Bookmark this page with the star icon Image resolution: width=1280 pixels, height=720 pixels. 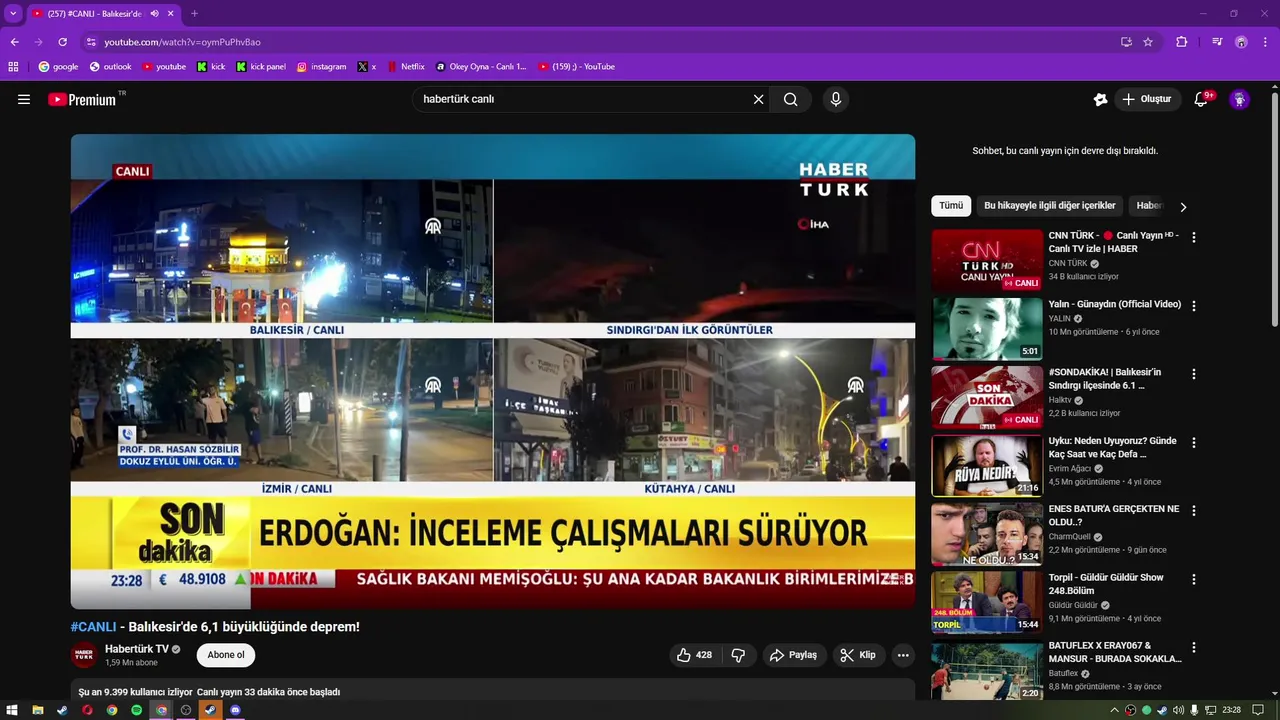[1148, 42]
